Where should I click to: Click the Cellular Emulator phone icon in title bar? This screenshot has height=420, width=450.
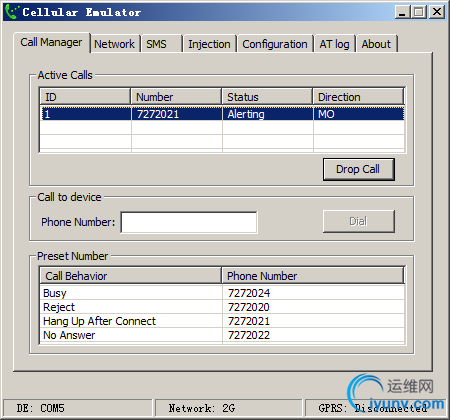[x=12, y=12]
